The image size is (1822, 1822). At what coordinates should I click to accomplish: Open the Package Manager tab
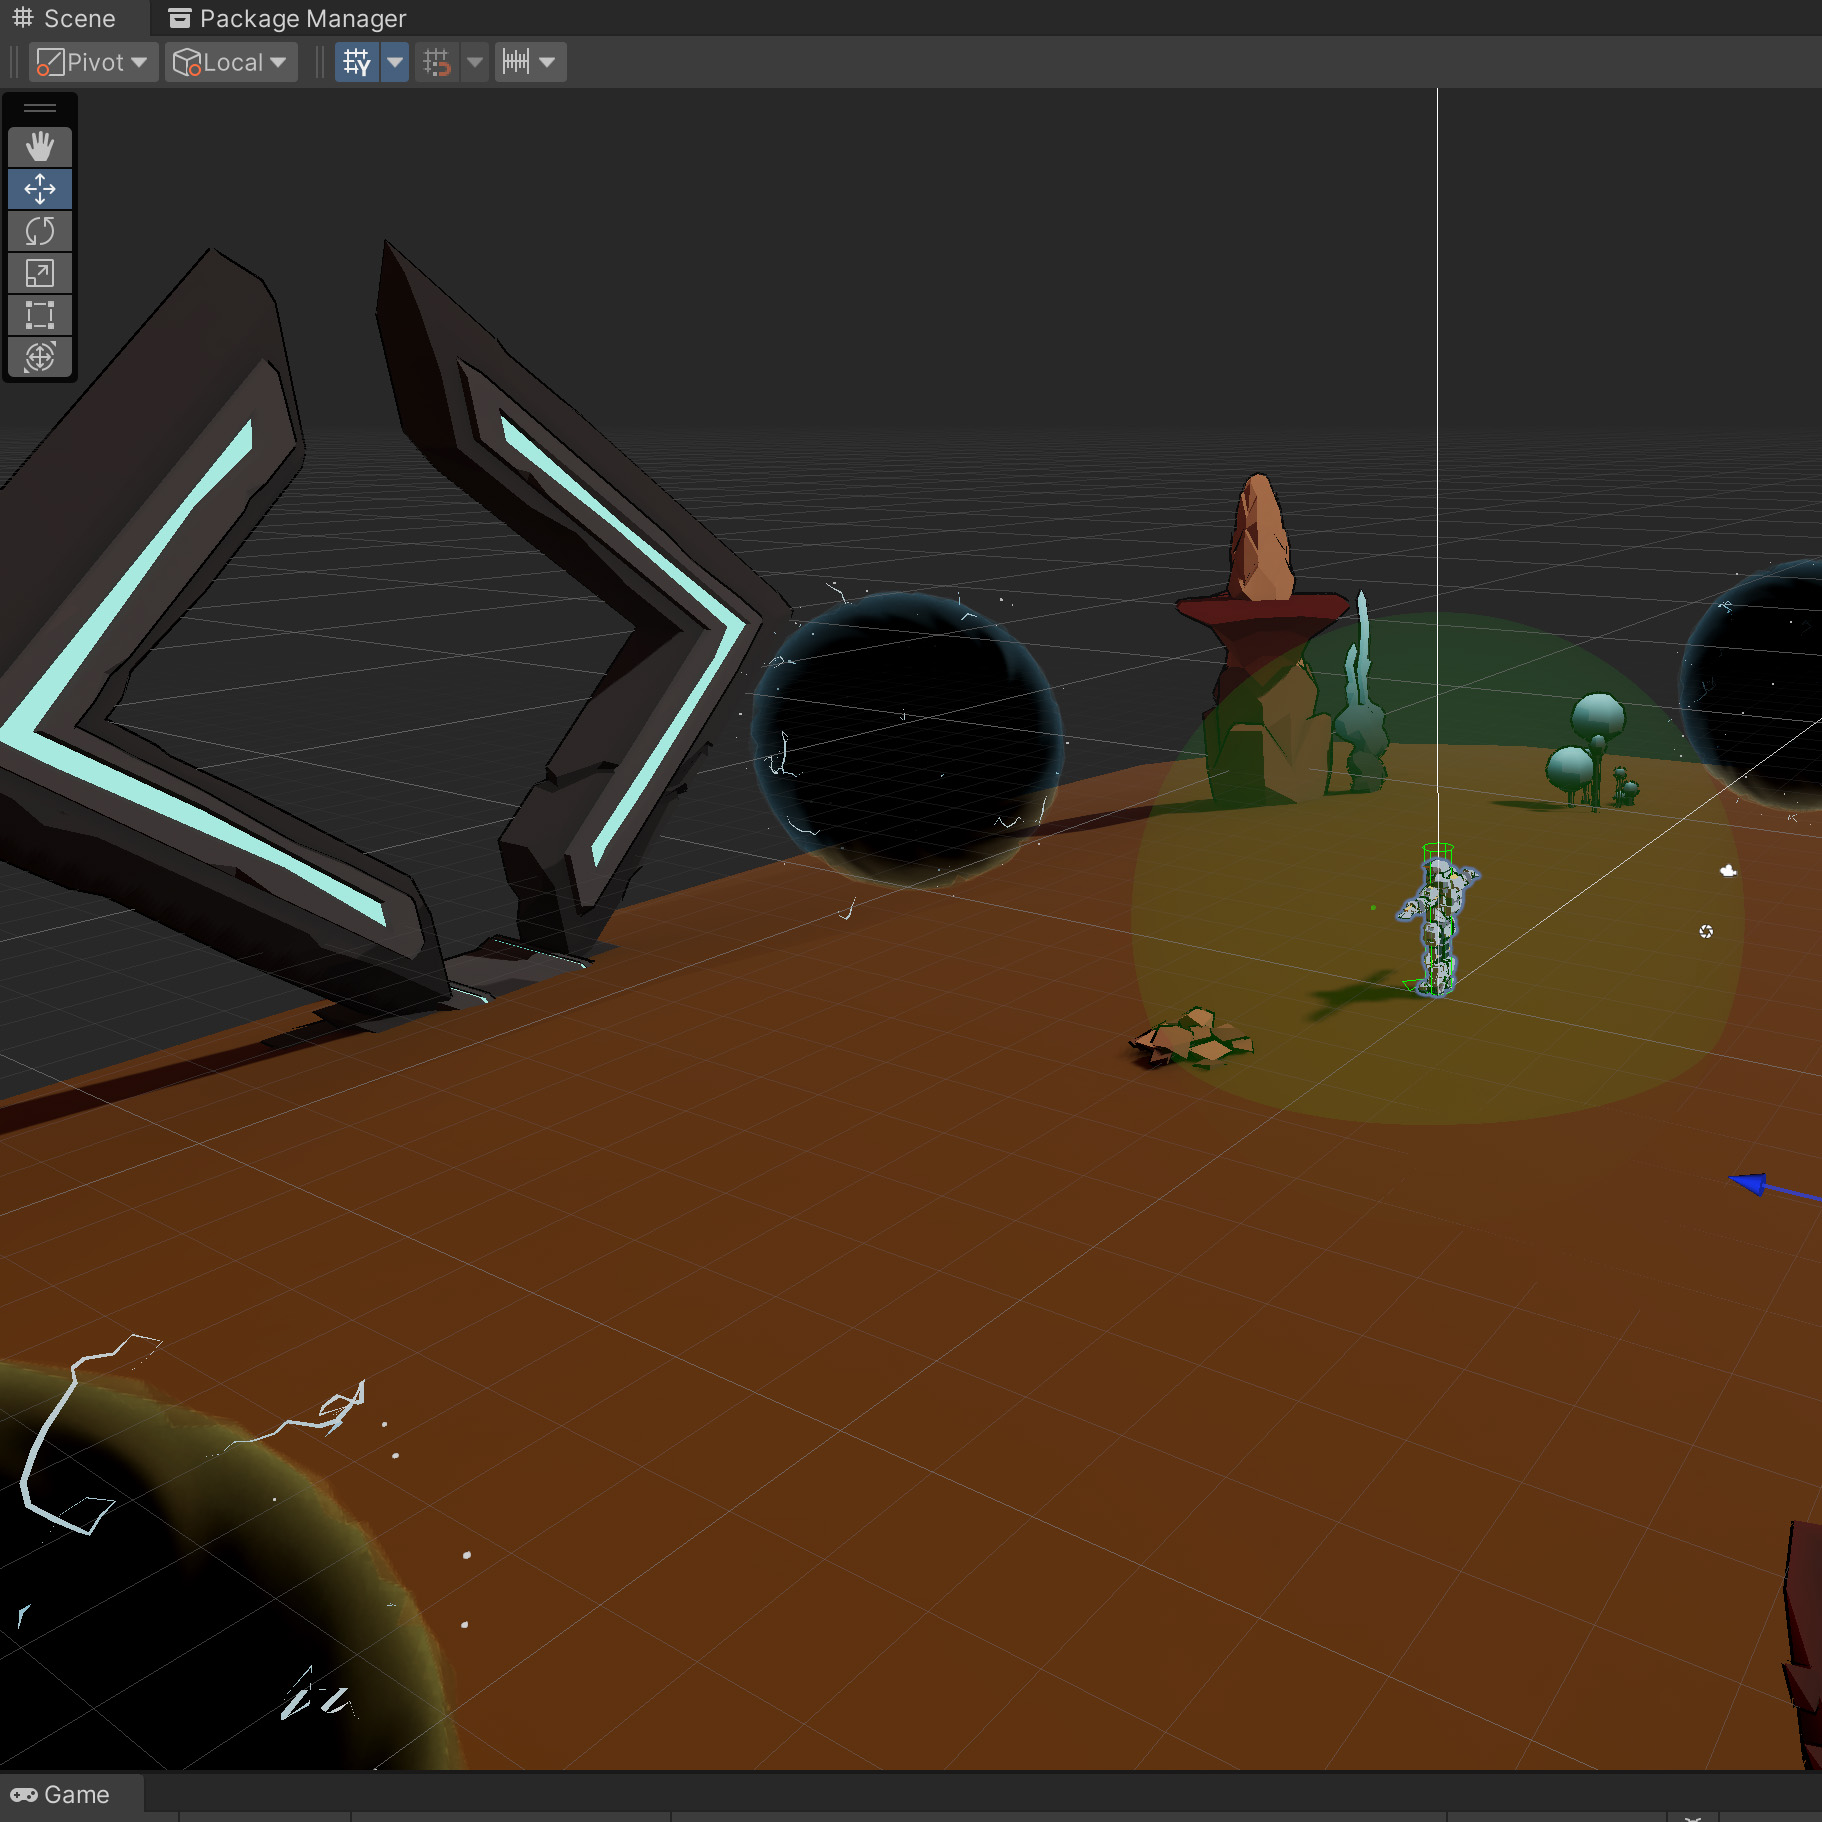tap(288, 18)
